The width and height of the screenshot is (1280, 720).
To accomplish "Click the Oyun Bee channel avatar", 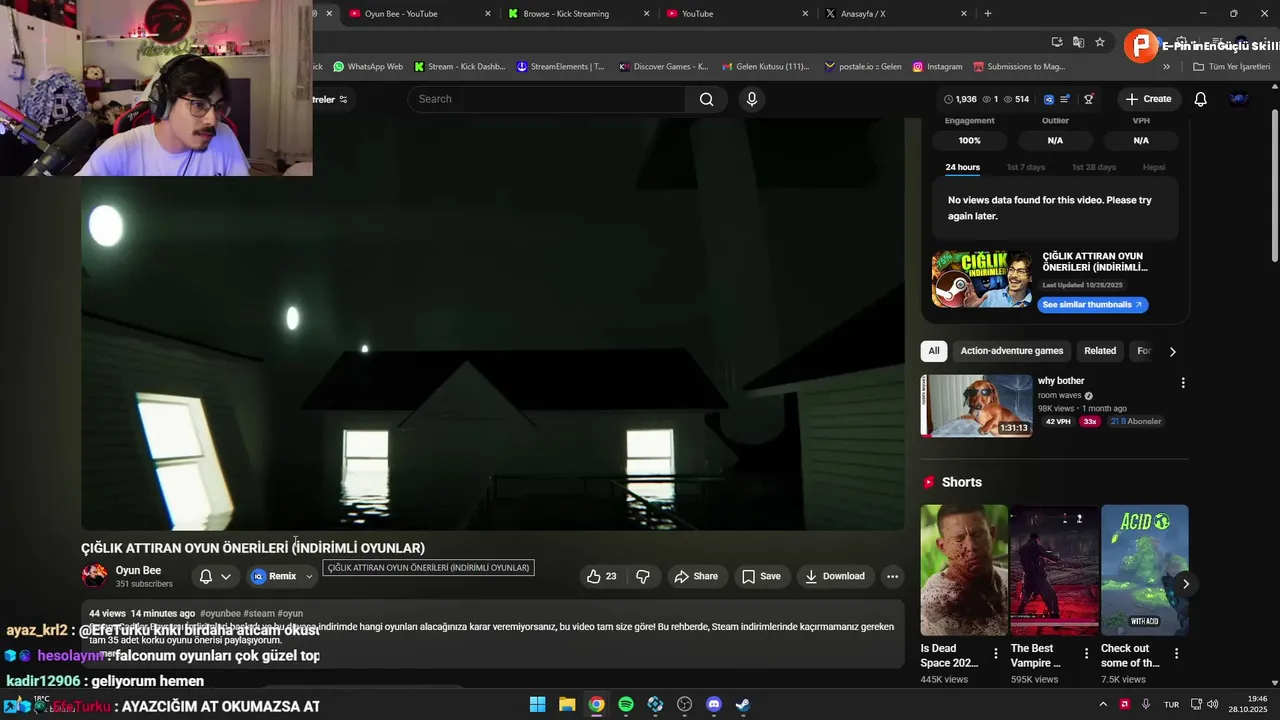I will click(x=94, y=576).
